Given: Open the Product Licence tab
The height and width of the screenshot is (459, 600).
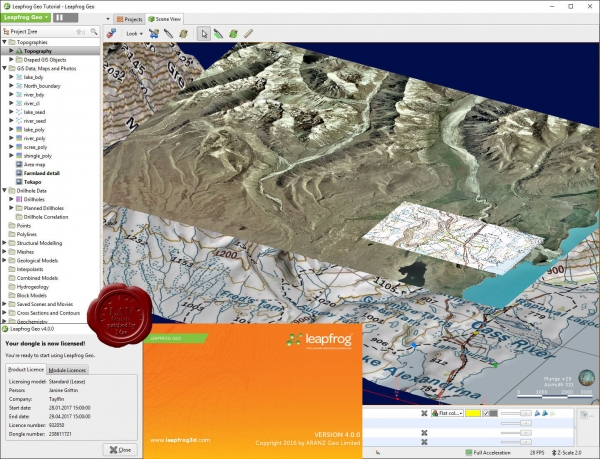Looking at the screenshot, I should point(26,369).
